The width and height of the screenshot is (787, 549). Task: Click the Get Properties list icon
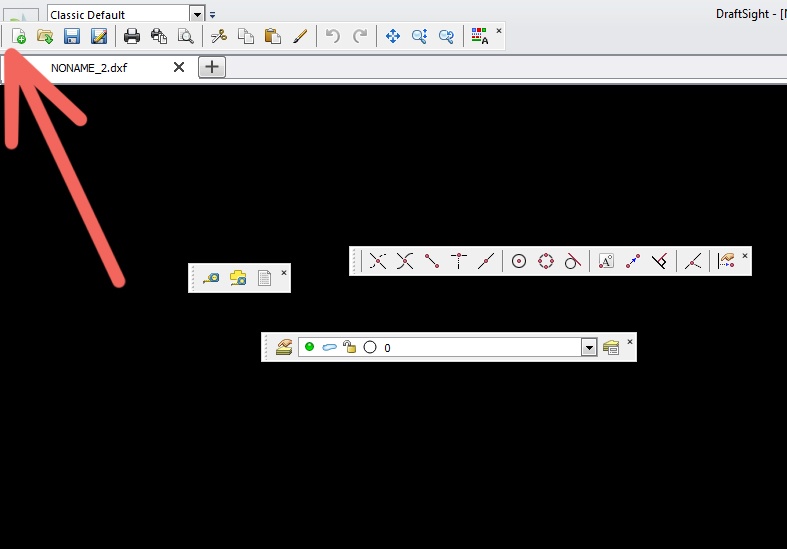point(264,278)
